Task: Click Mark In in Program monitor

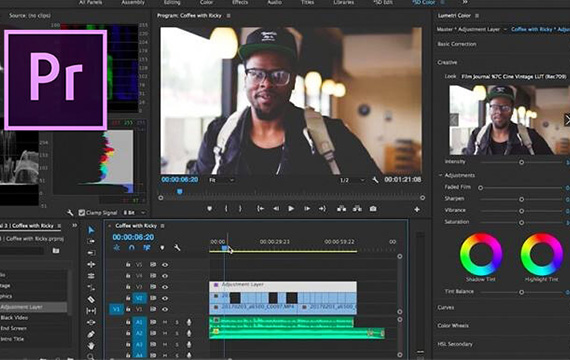Action: (226, 209)
